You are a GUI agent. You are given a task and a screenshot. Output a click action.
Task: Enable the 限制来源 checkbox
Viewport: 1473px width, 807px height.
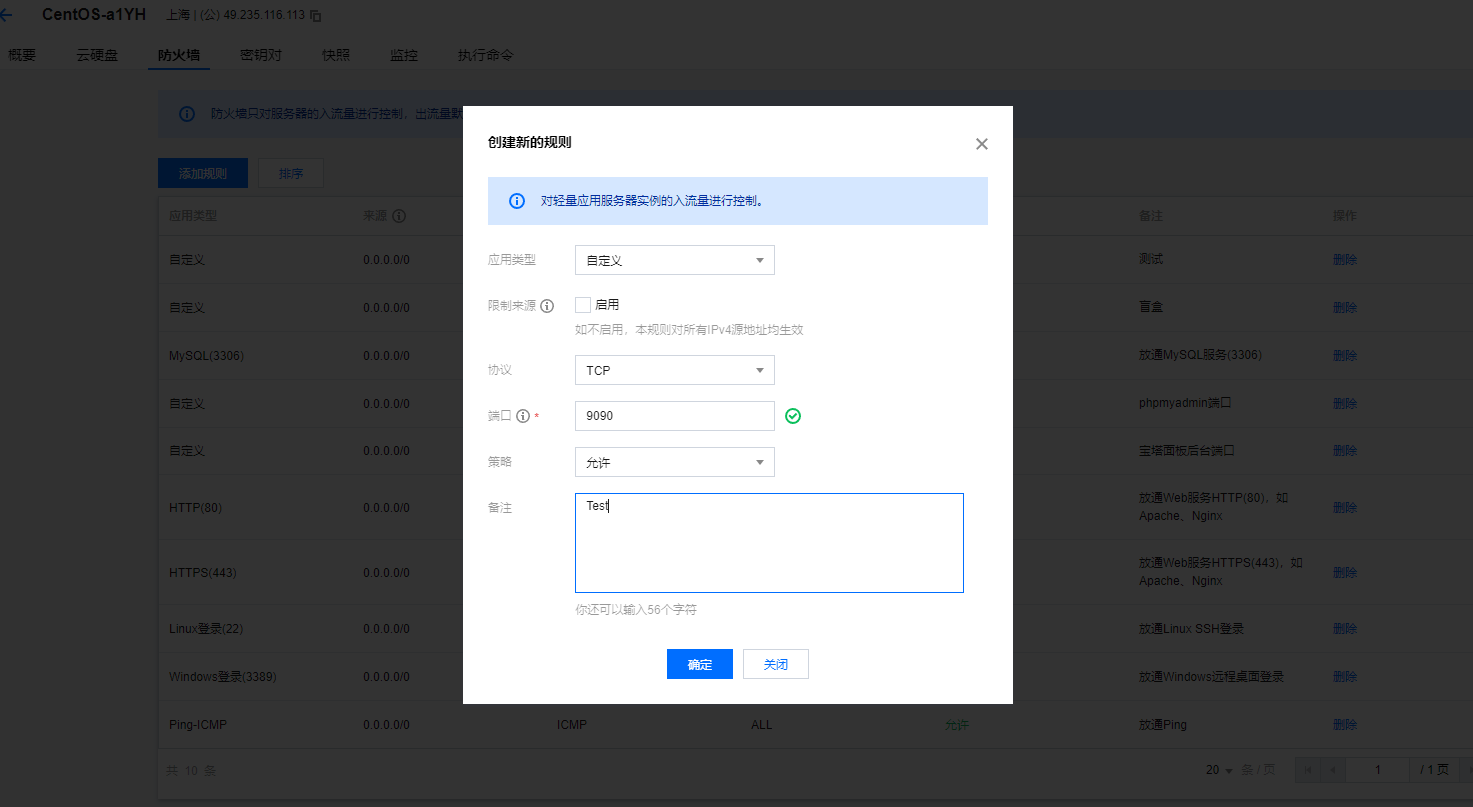click(583, 305)
